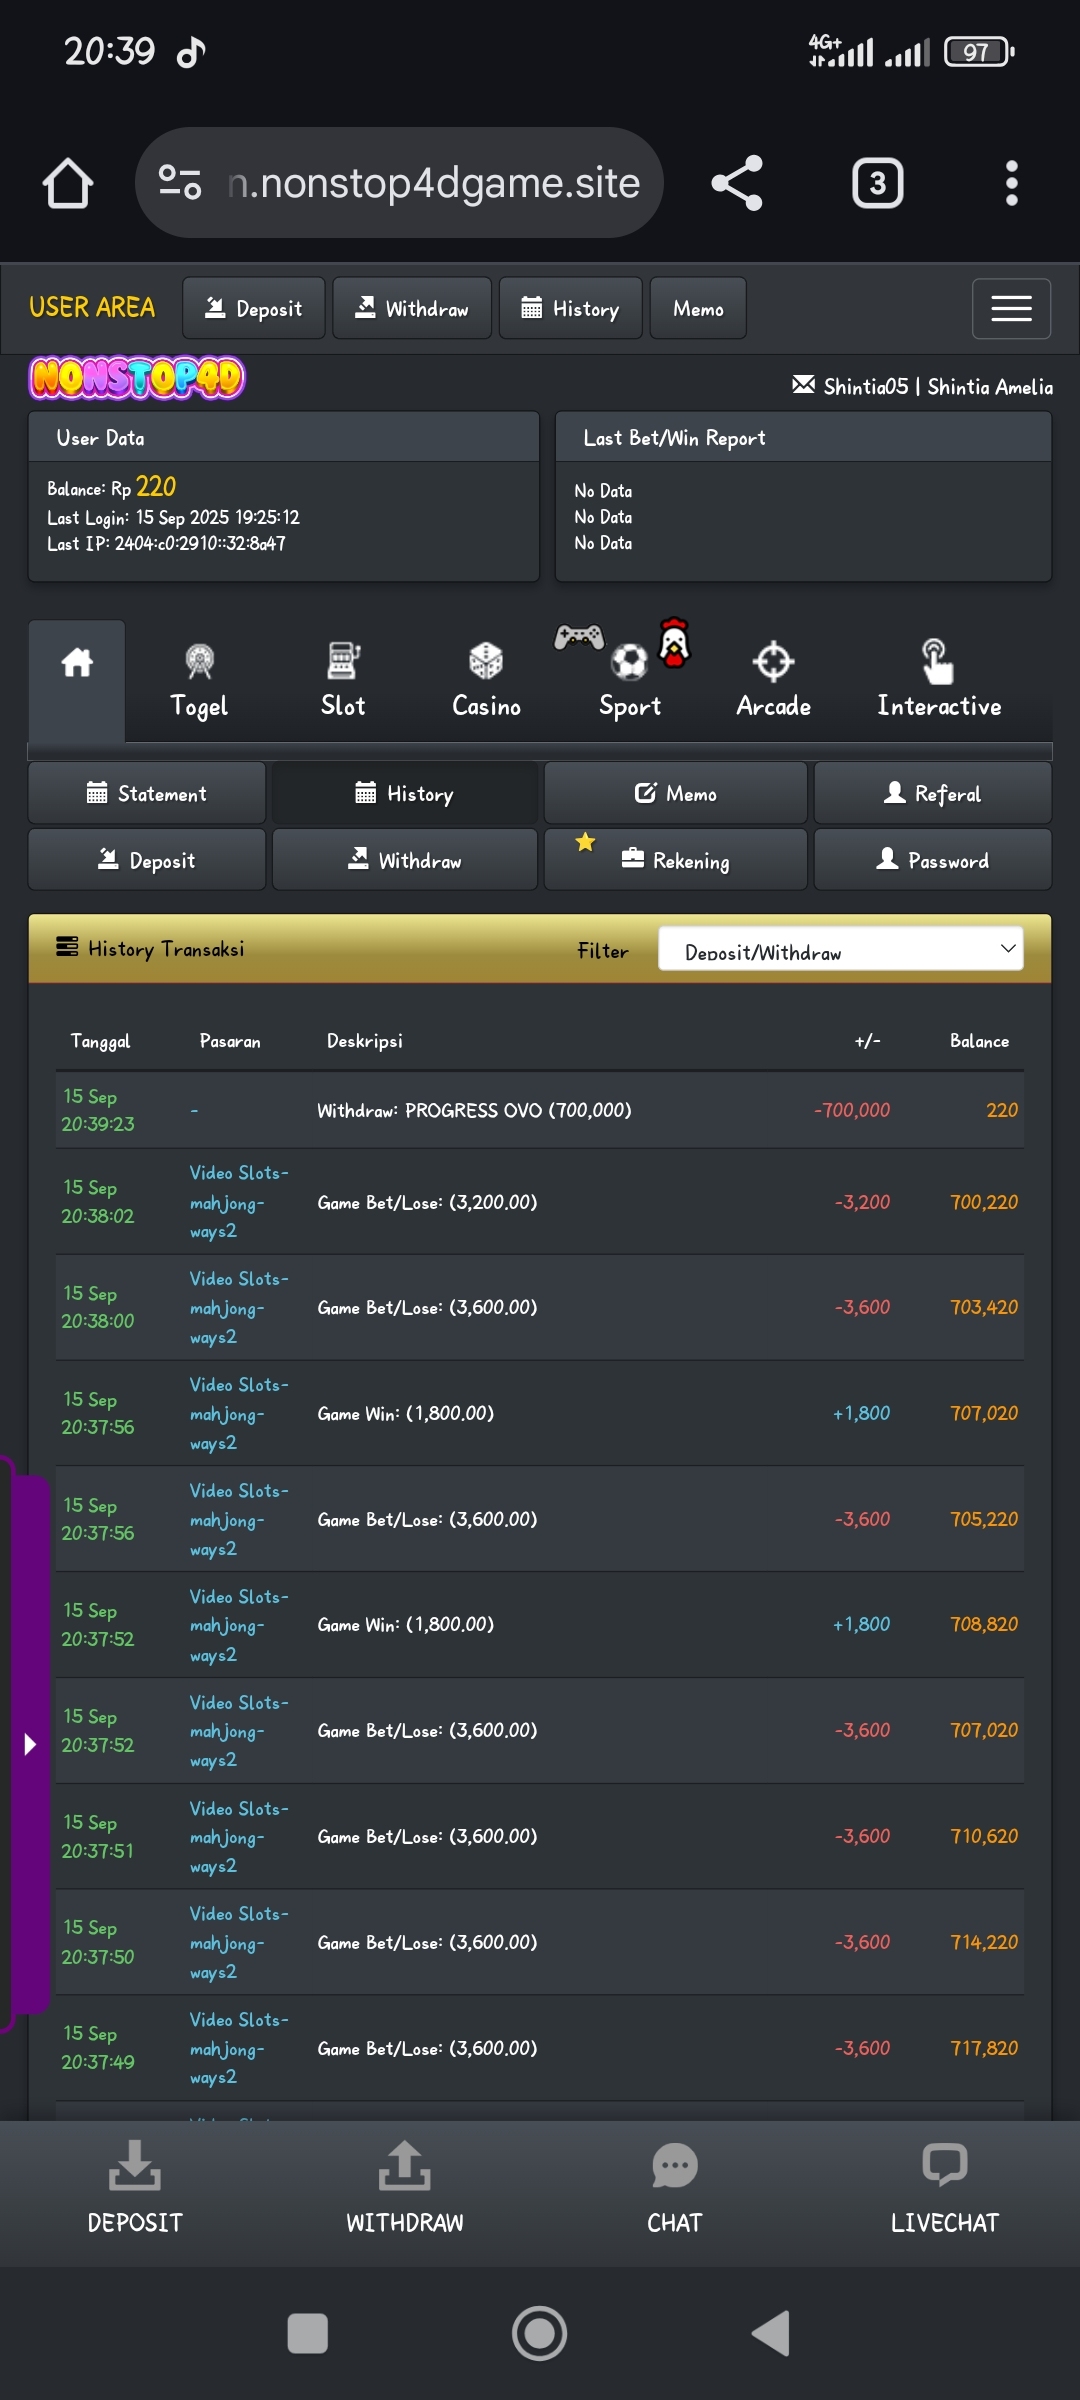Select the Home tab icon
The width and height of the screenshot is (1080, 2400).
coord(77,663)
